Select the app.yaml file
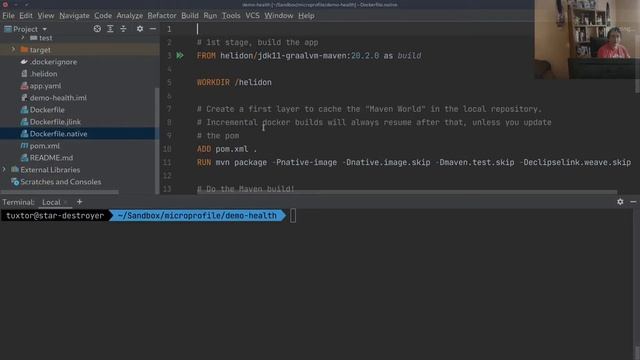Viewport: 640px width, 360px height. (45, 86)
